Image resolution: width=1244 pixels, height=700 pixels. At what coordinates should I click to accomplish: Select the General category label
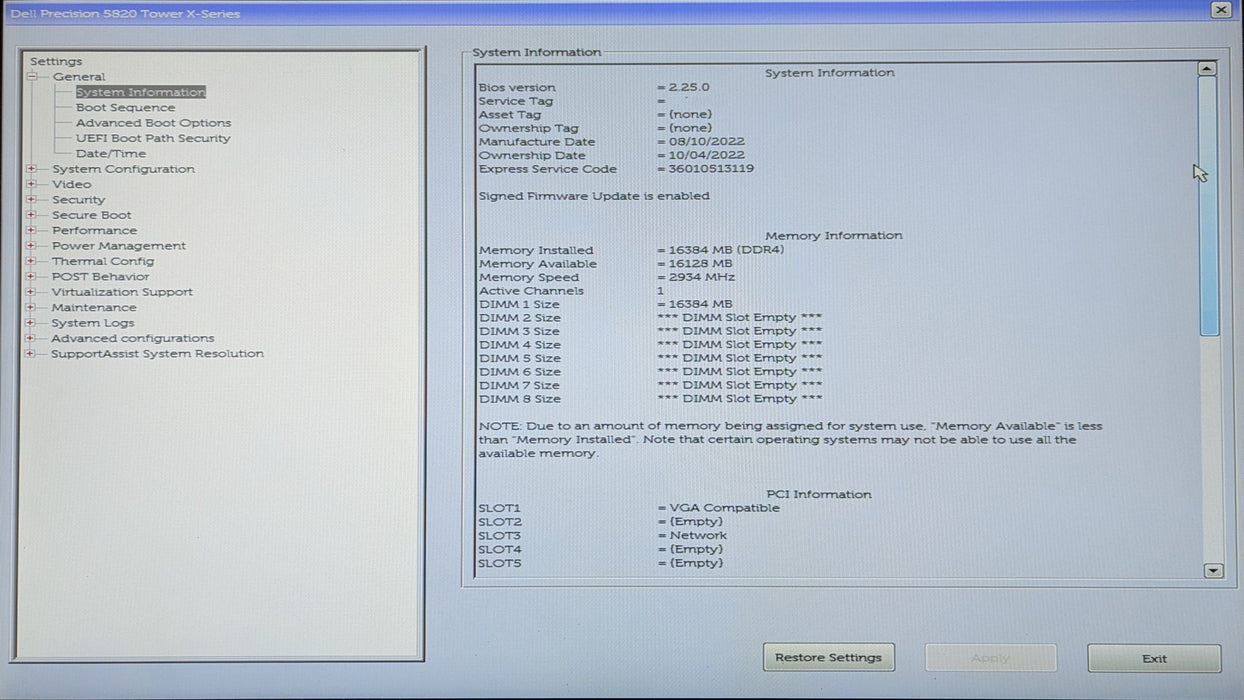(x=79, y=77)
